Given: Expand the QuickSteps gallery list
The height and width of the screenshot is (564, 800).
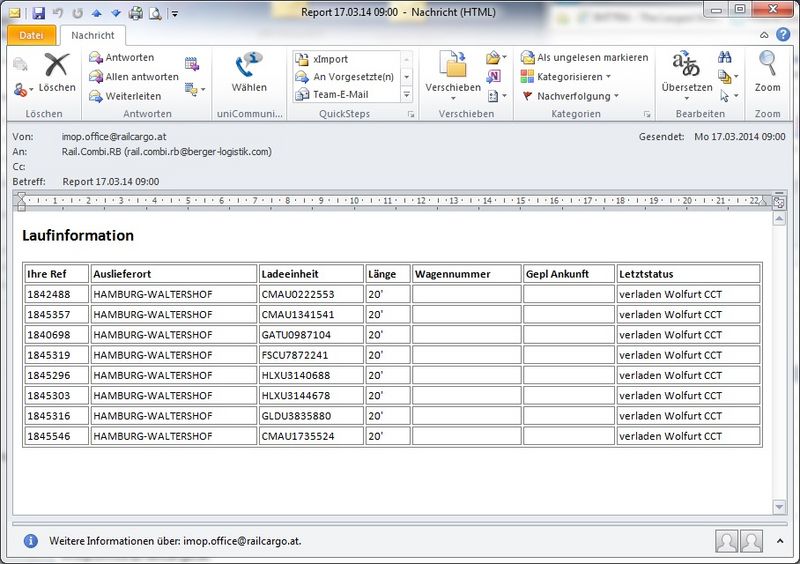Looking at the screenshot, I should (x=407, y=94).
